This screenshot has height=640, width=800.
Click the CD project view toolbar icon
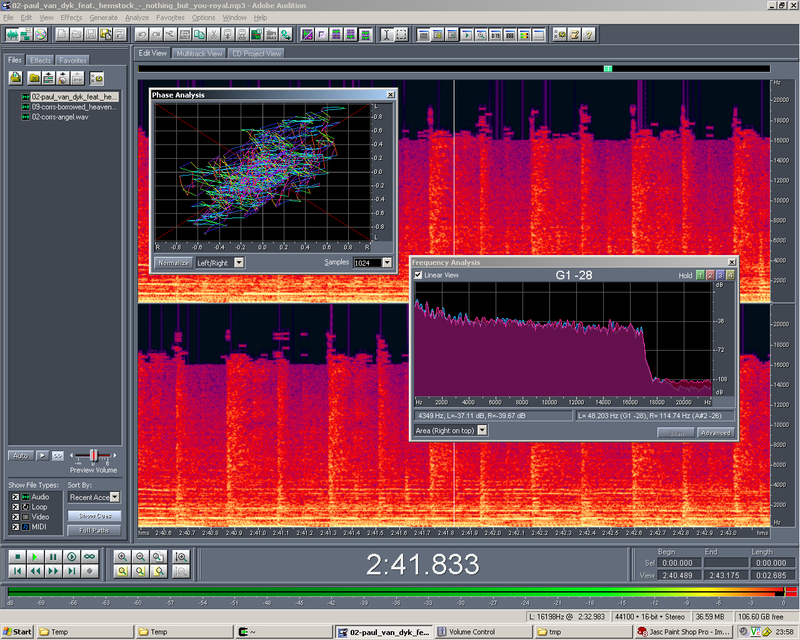(x=40, y=35)
